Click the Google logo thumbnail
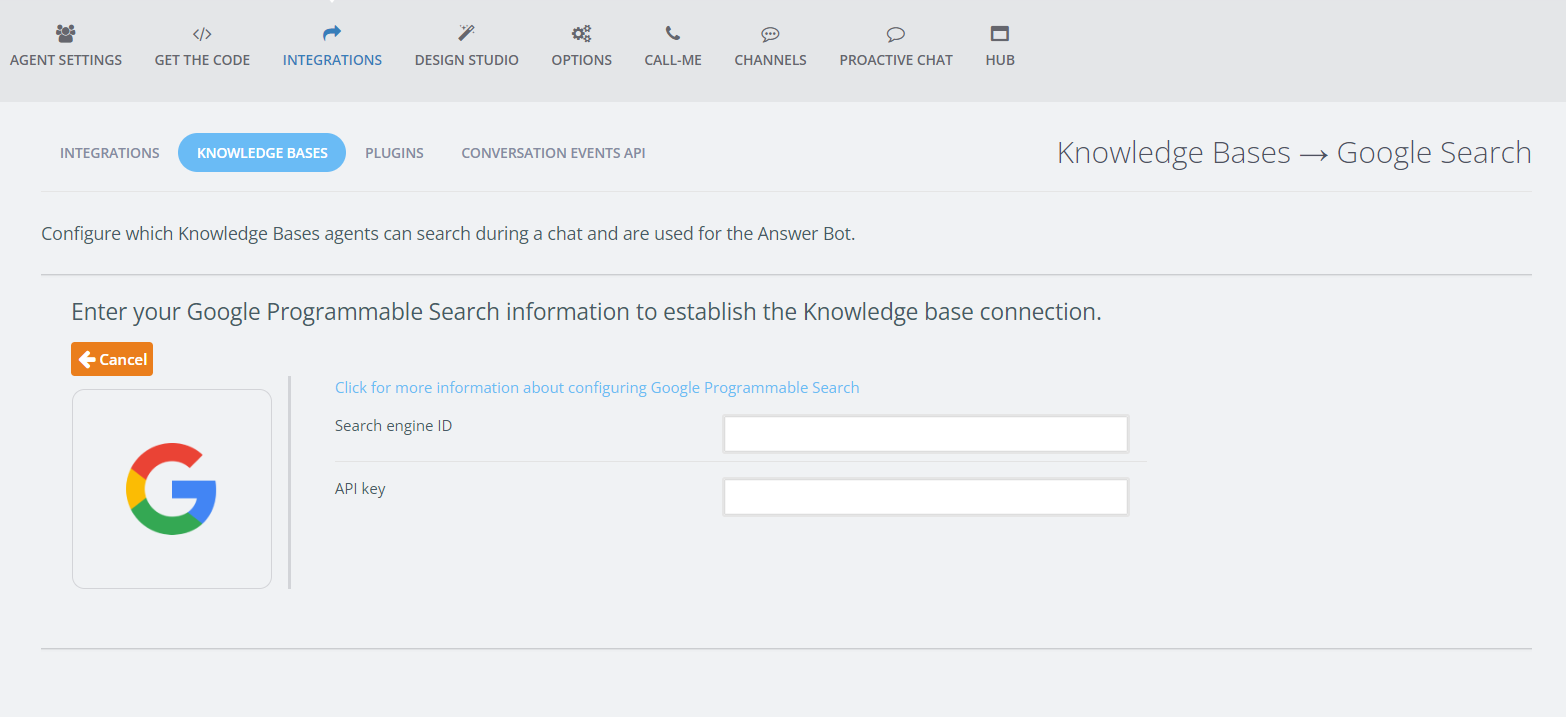Viewport: 1566px width, 717px height. click(x=172, y=489)
